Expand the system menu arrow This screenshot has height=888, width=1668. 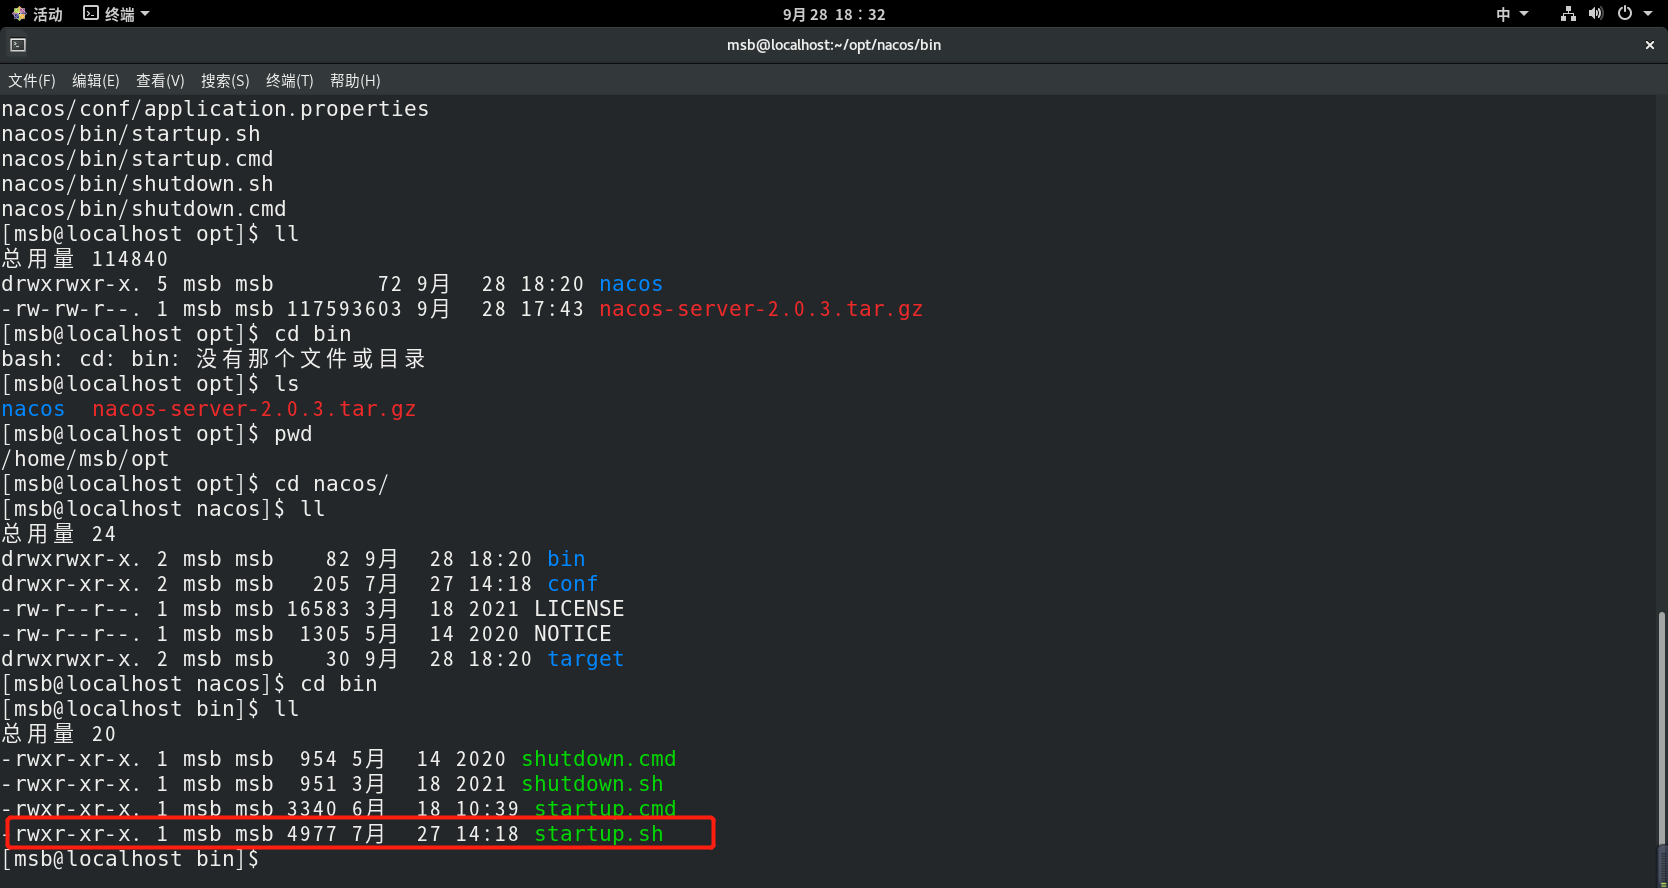1648,14
